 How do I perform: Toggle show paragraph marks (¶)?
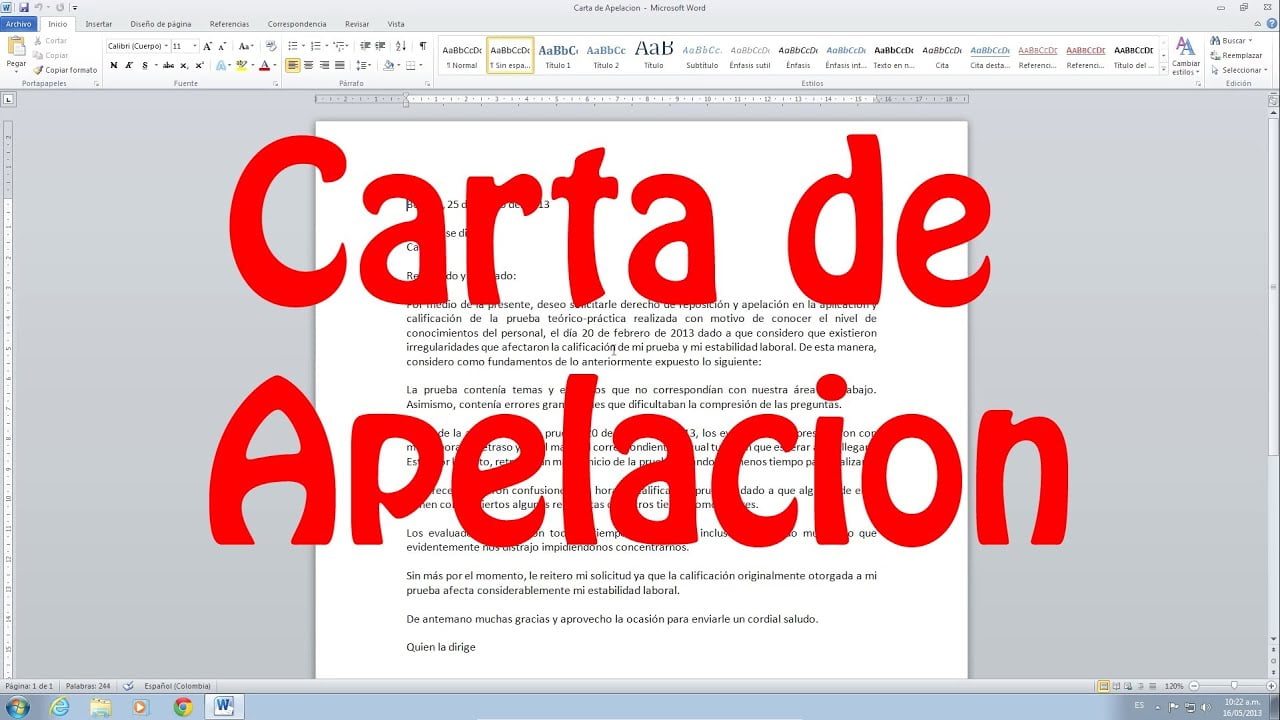point(423,46)
